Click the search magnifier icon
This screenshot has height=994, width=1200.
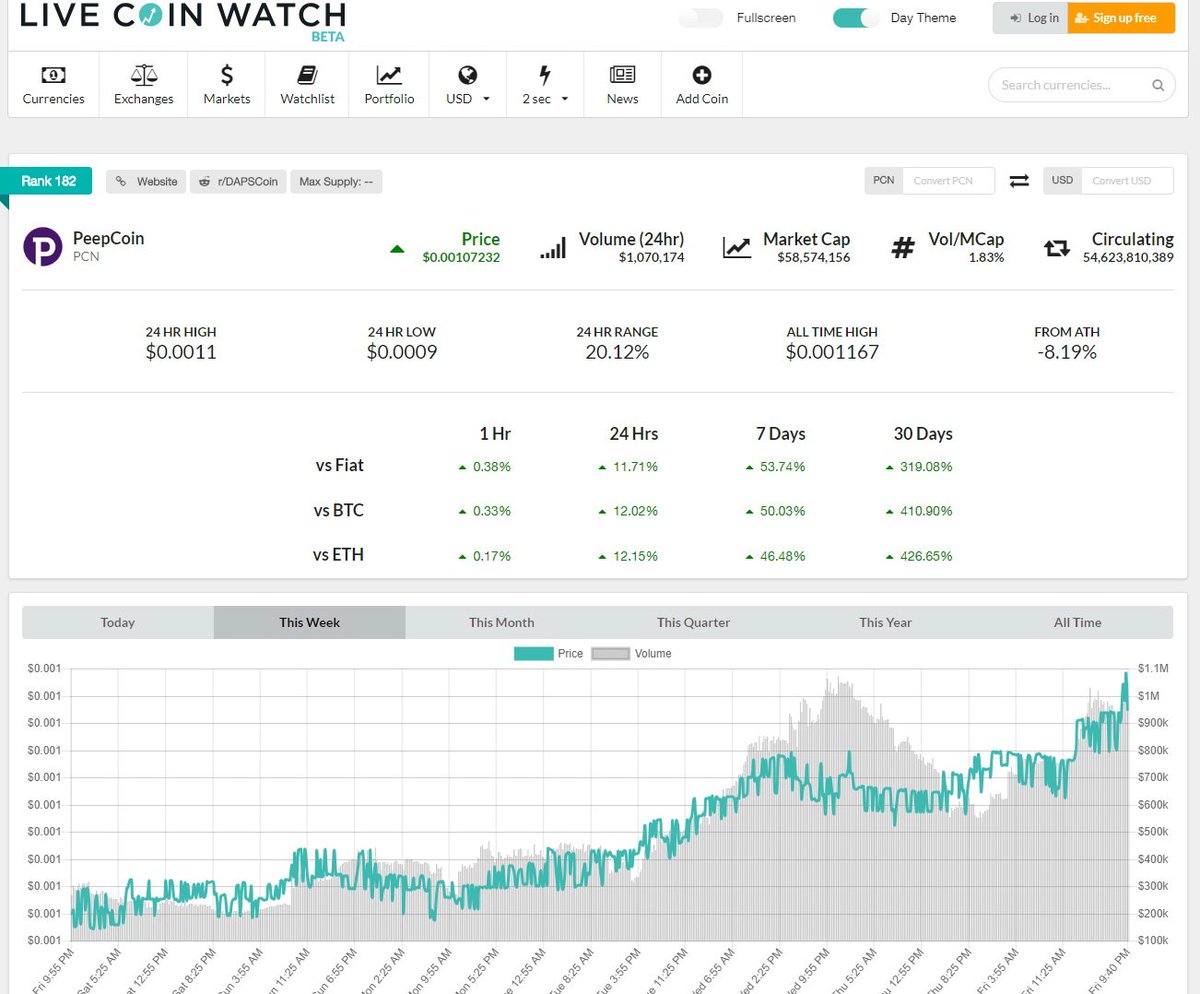pos(1158,85)
